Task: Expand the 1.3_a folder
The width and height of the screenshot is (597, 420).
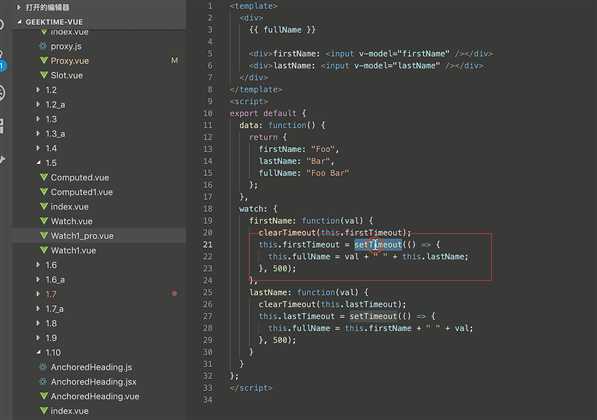Action: pos(38,133)
